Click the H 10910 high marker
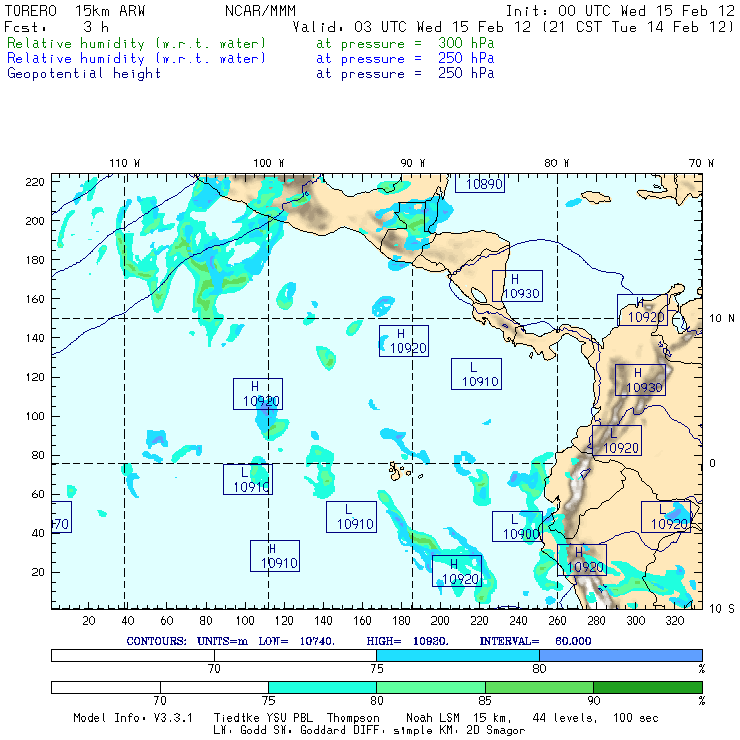Screen dimensions: 740x740 coord(275,556)
